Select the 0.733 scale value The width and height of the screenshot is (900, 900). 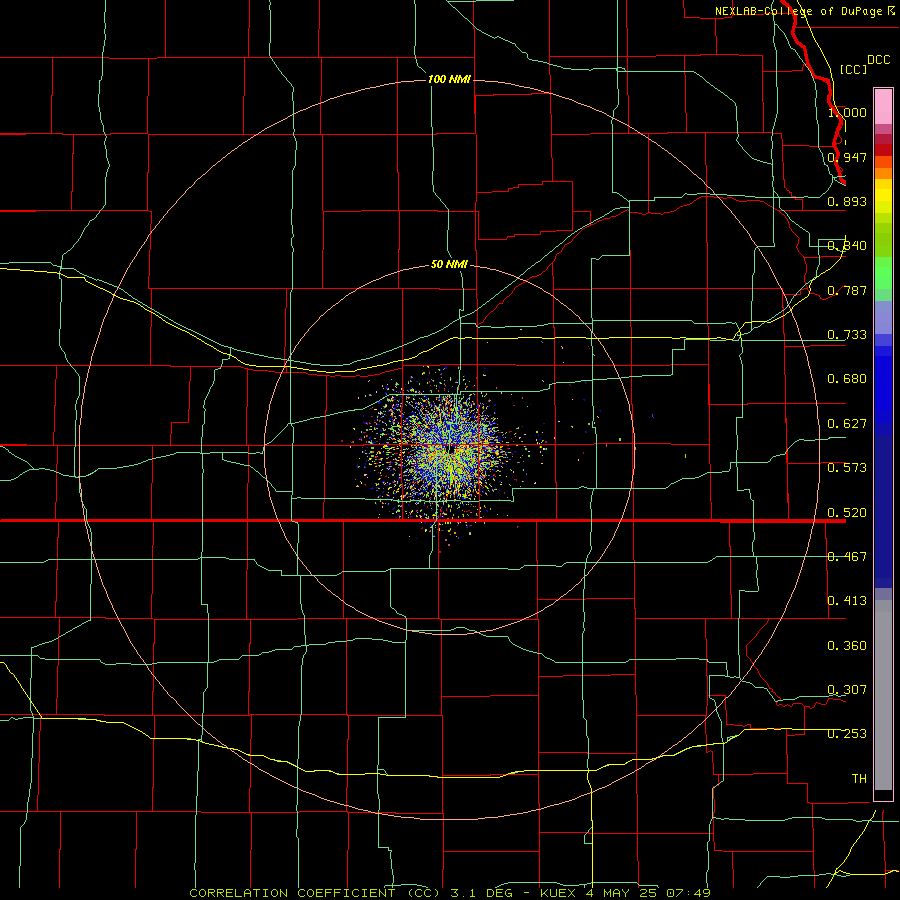847,335
